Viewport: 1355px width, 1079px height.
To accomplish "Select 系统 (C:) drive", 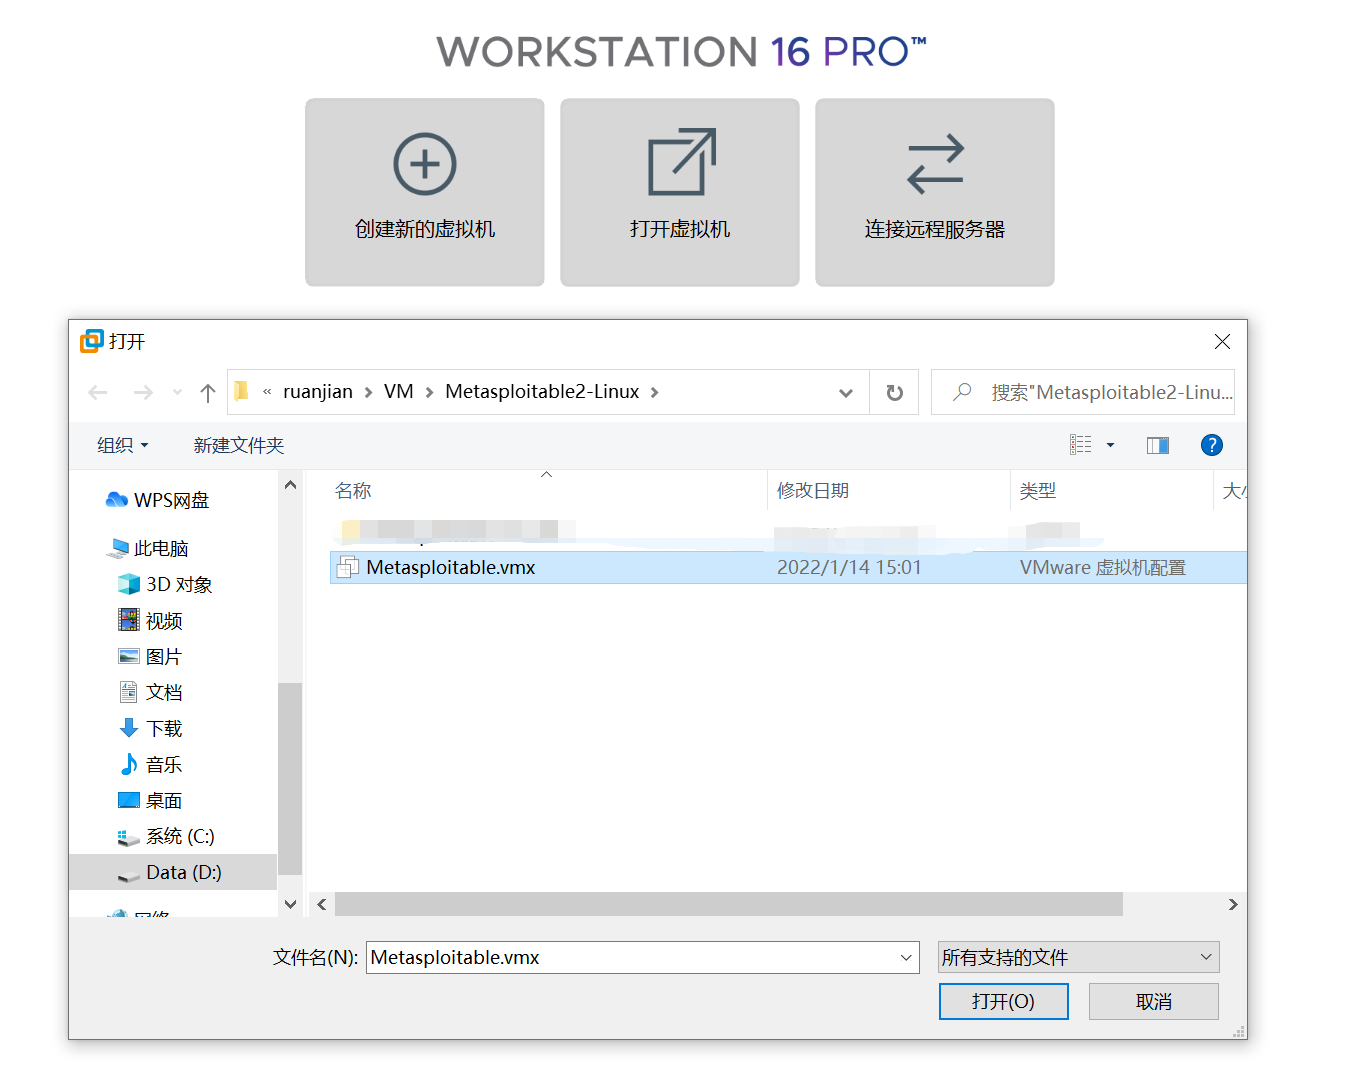I will click(166, 836).
